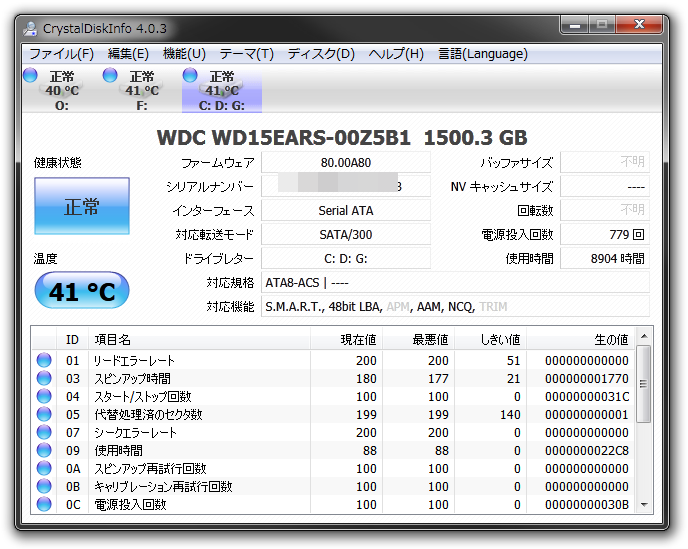Select the F: drive status icon
Image resolution: width=688 pixels, height=549 pixels.
[x=110, y=75]
